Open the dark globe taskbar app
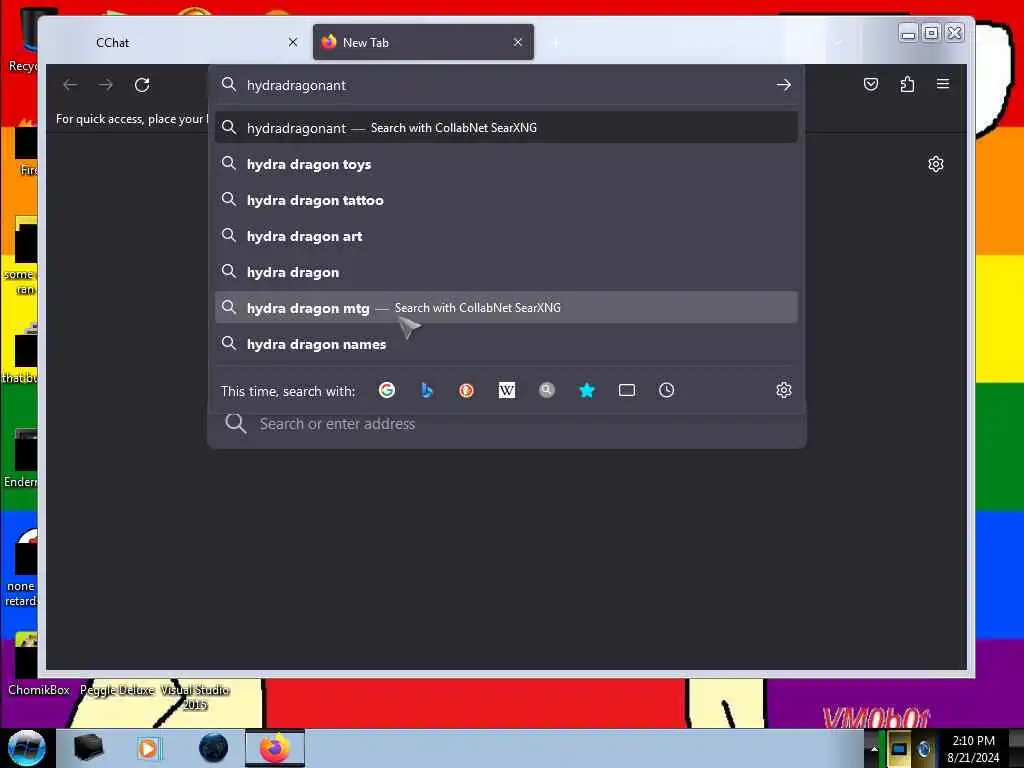 coord(214,748)
